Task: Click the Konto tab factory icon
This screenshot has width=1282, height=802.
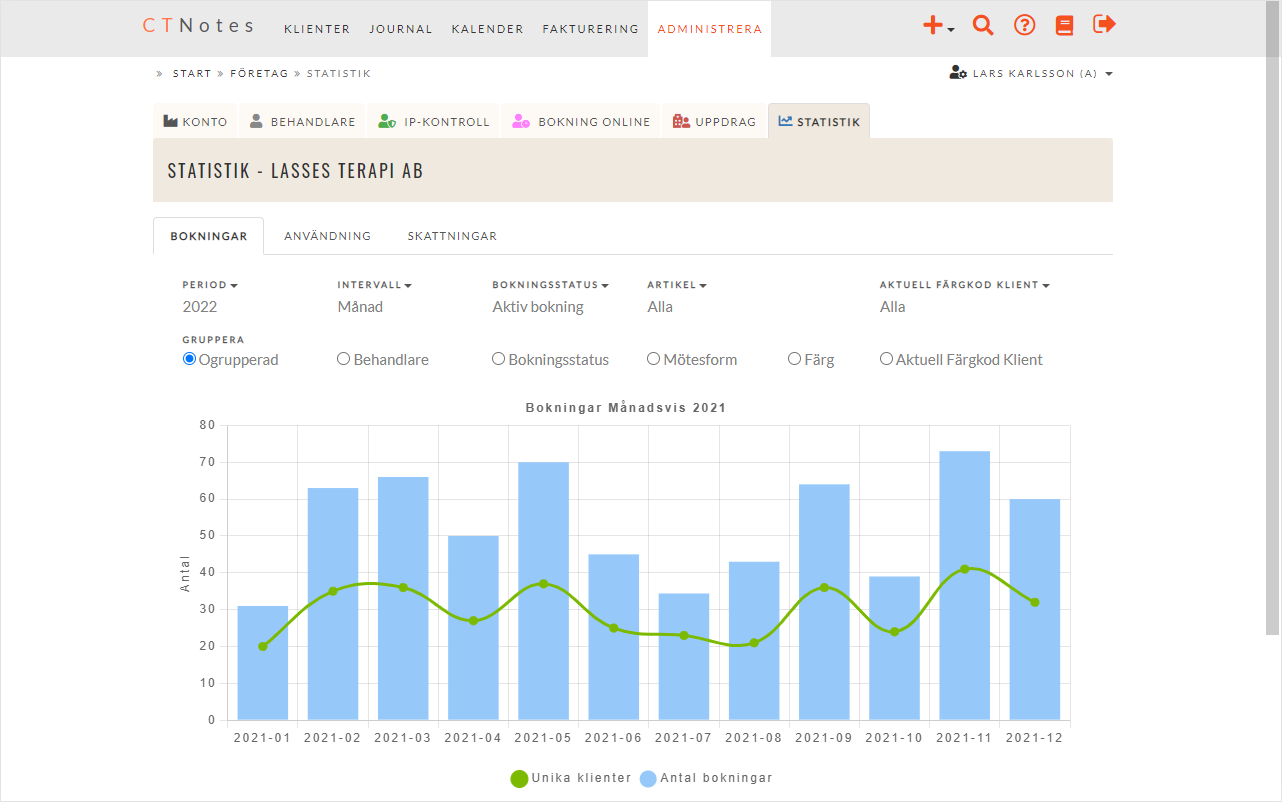Action: [x=170, y=121]
